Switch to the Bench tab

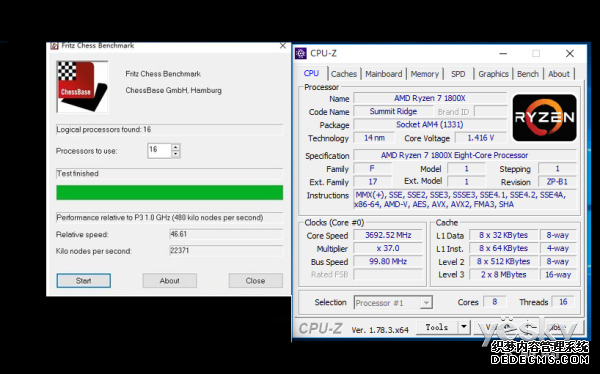point(528,74)
